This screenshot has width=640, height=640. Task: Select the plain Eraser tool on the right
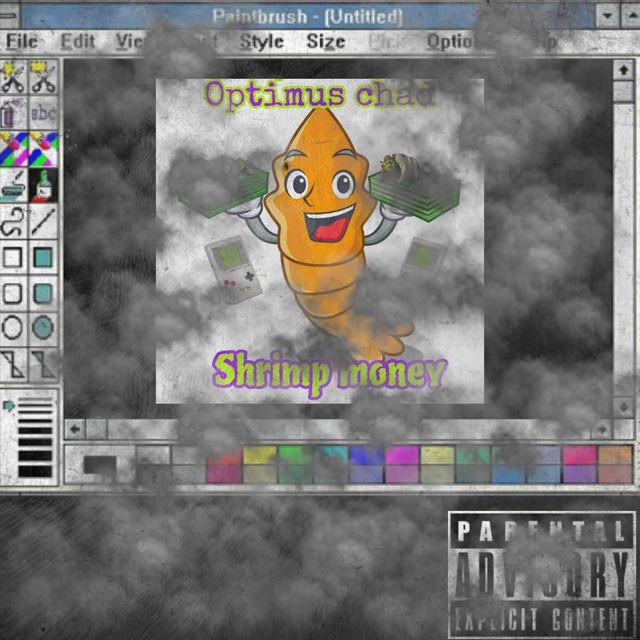click(43, 149)
